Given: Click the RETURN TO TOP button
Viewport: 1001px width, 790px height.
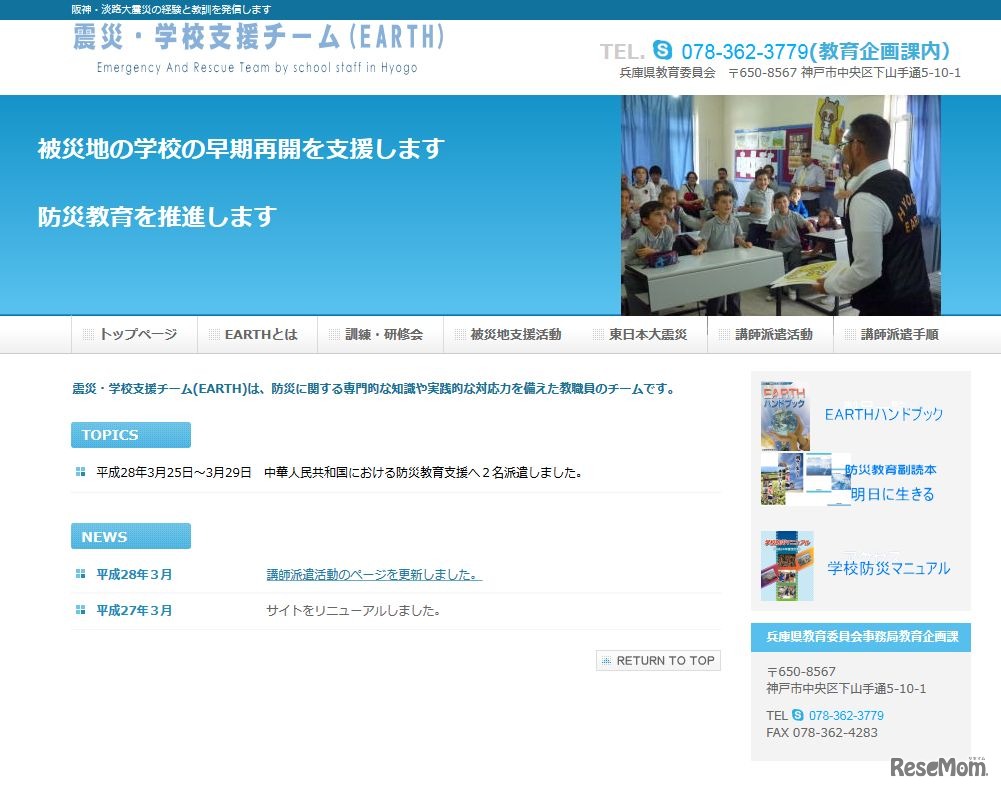Looking at the screenshot, I should click(x=658, y=660).
